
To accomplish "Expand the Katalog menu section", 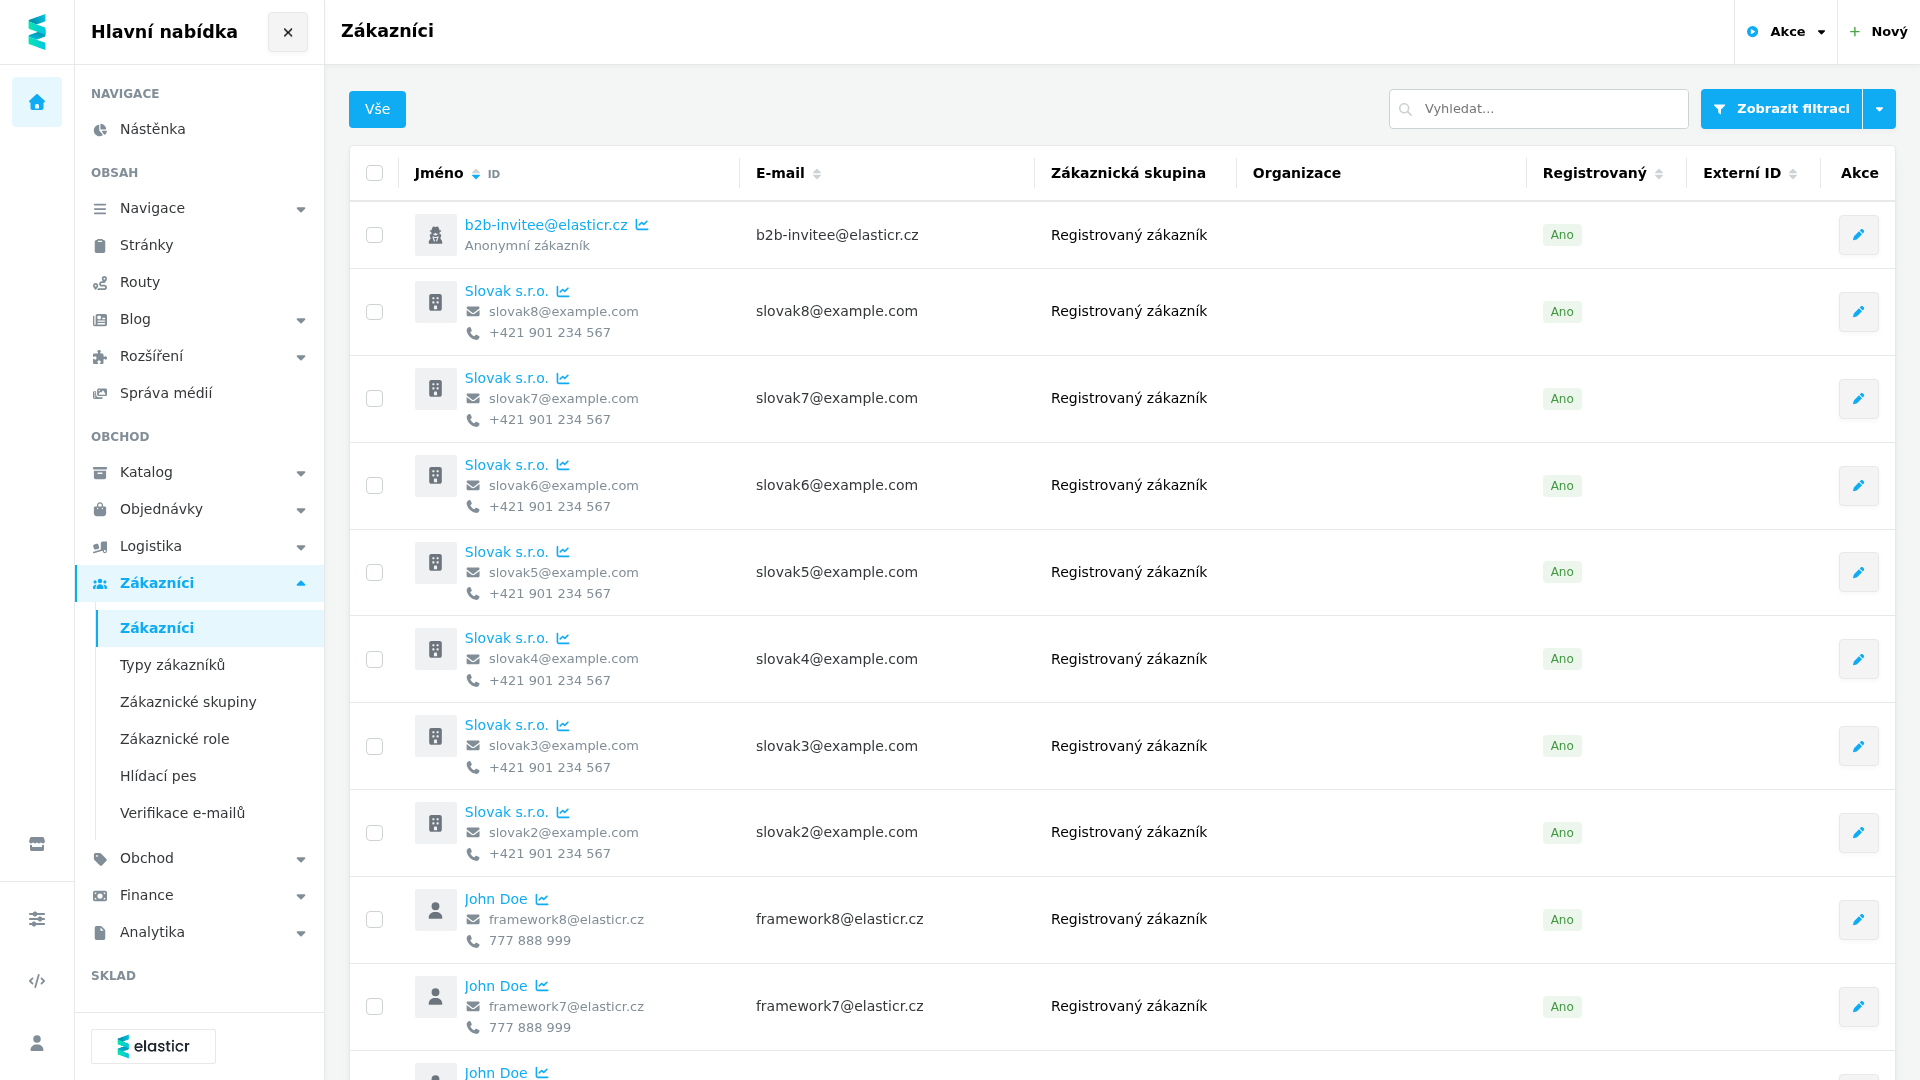I will 199,472.
